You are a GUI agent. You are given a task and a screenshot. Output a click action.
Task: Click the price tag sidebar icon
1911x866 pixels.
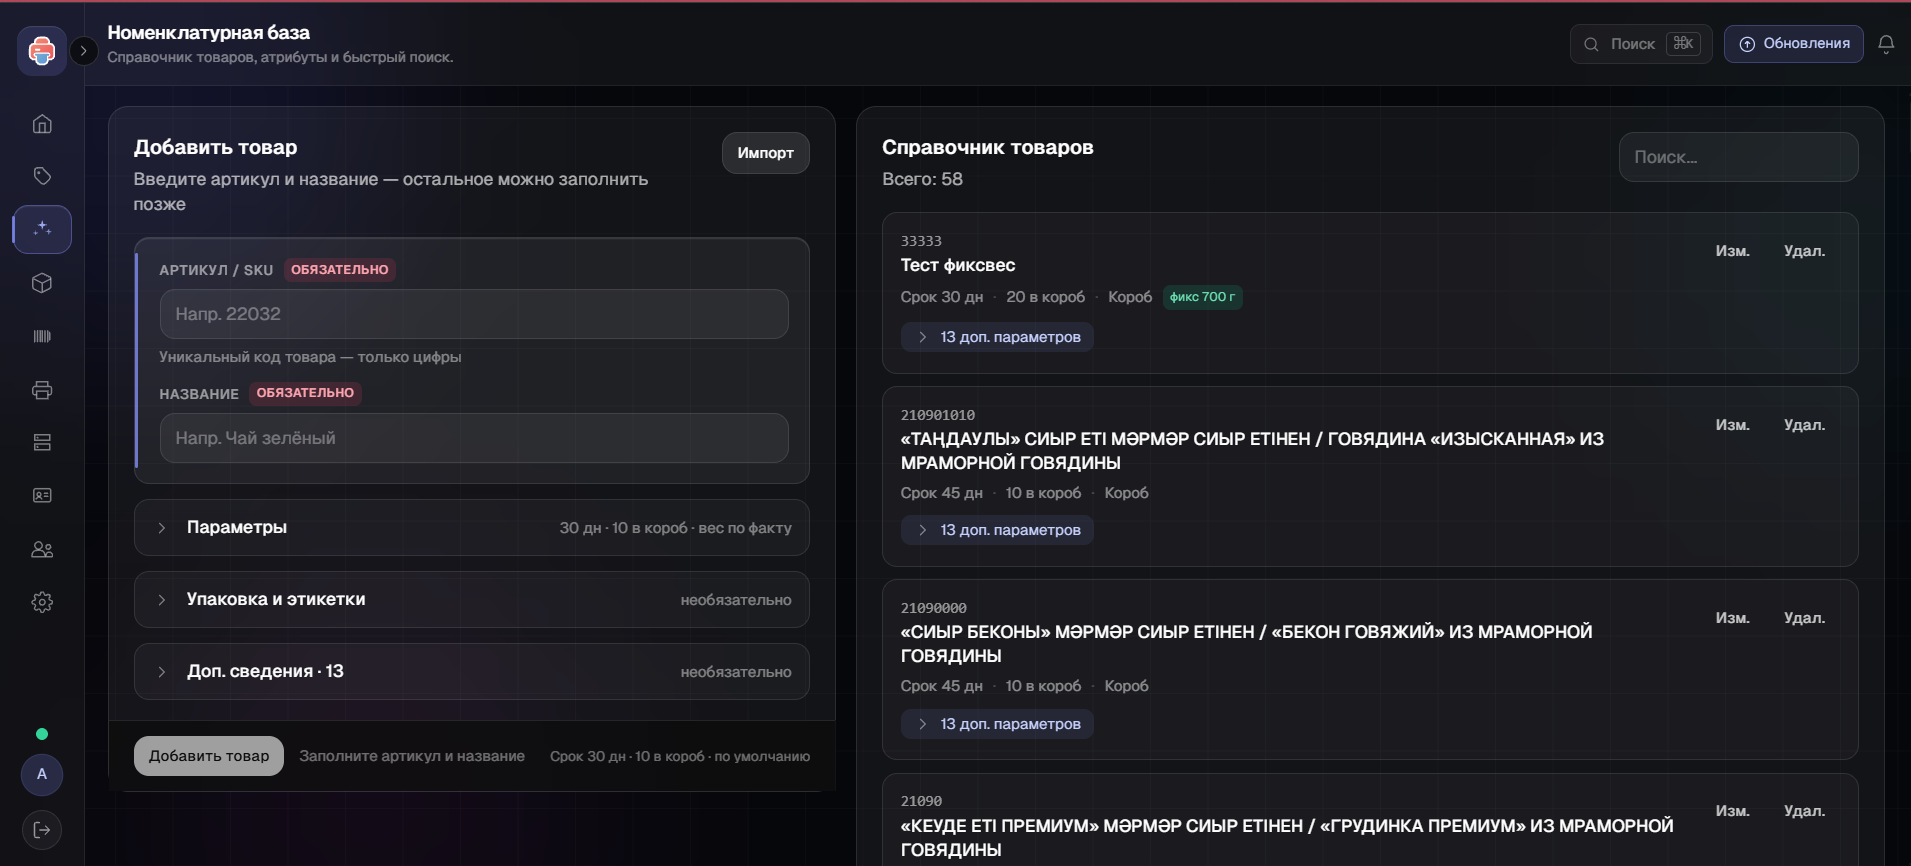pyautogui.click(x=42, y=176)
